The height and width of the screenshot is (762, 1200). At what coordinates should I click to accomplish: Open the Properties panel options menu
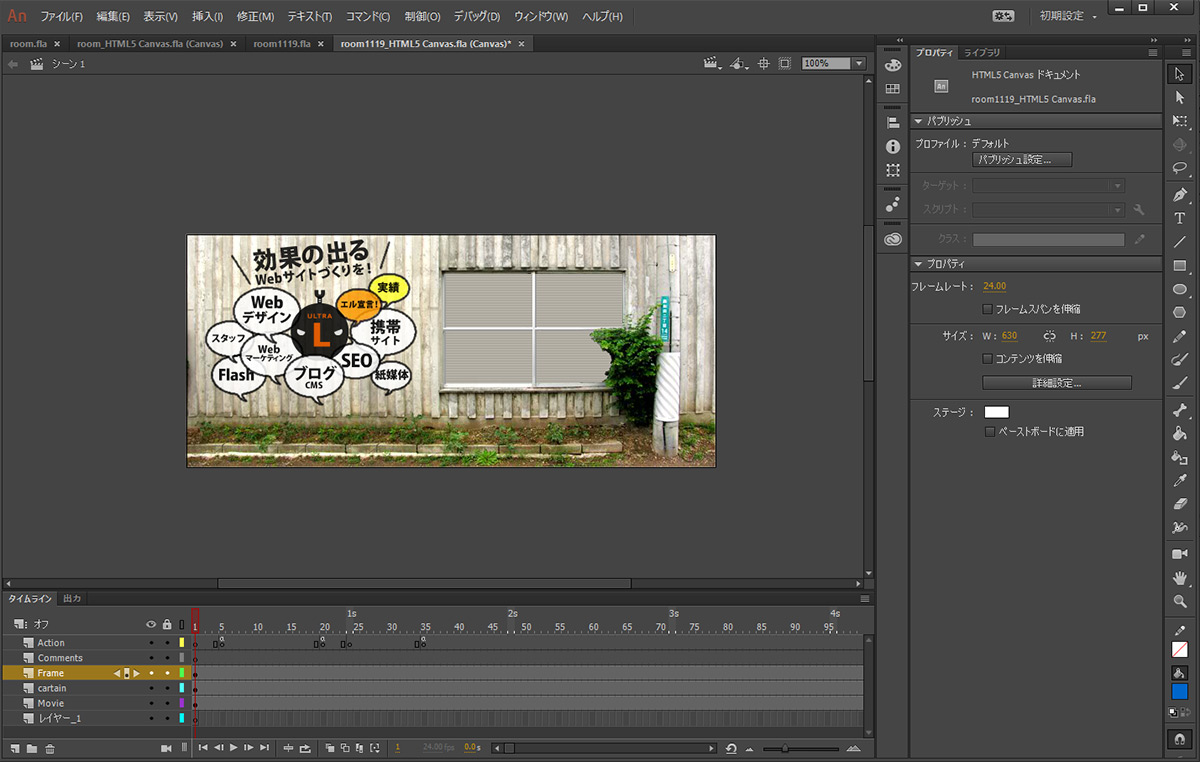pyautogui.click(x=1153, y=52)
